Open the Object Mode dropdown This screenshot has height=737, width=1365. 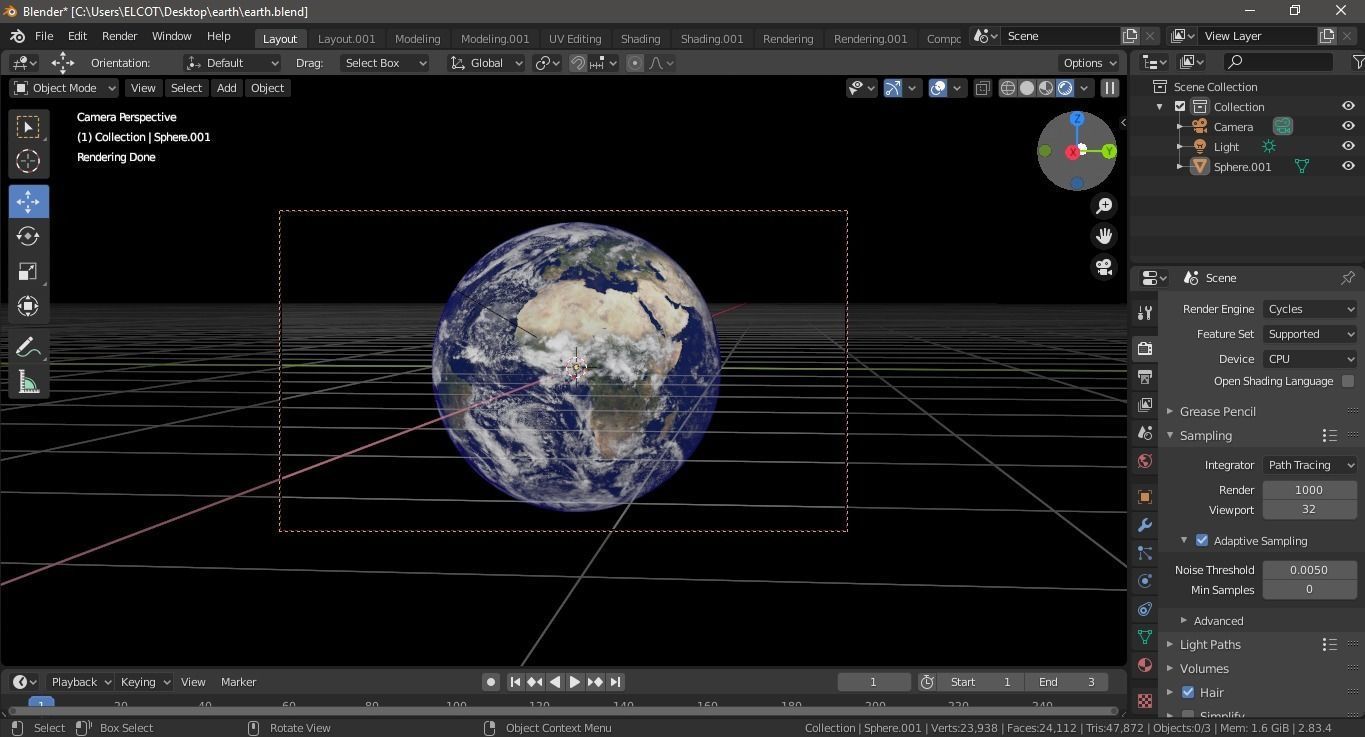(65, 88)
